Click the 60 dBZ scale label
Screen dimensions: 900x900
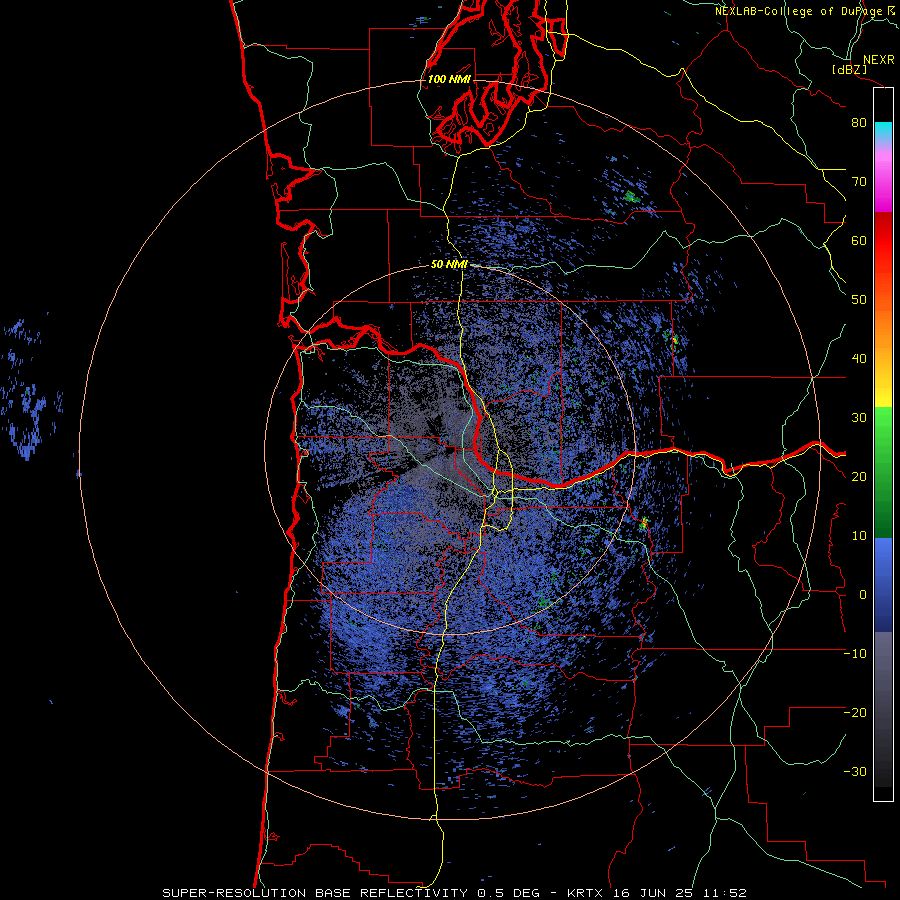pyautogui.click(x=859, y=240)
